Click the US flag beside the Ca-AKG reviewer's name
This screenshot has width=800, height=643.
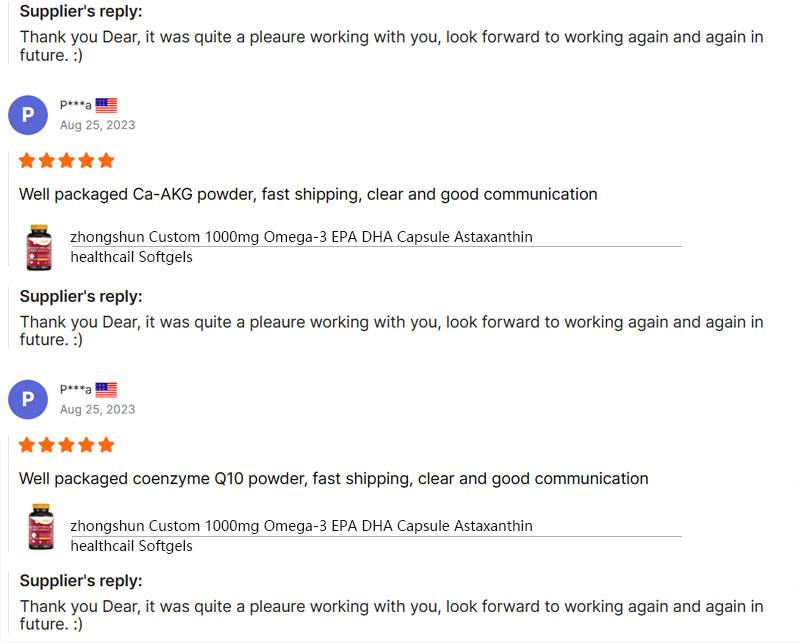coord(106,105)
